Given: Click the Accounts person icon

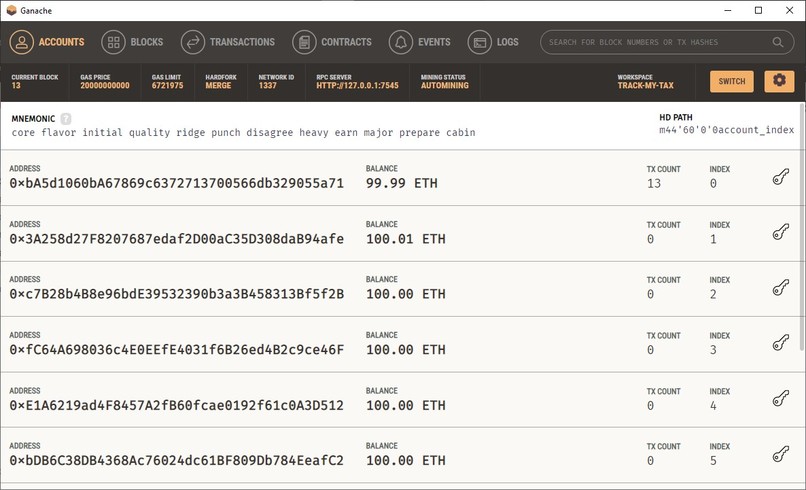Looking at the screenshot, I should tap(22, 42).
